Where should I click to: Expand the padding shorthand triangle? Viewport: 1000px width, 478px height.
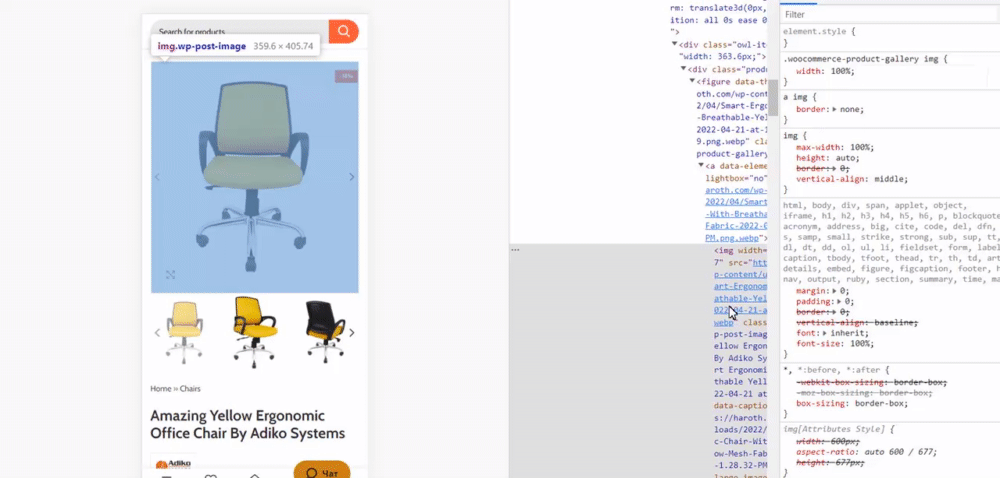tap(839, 301)
